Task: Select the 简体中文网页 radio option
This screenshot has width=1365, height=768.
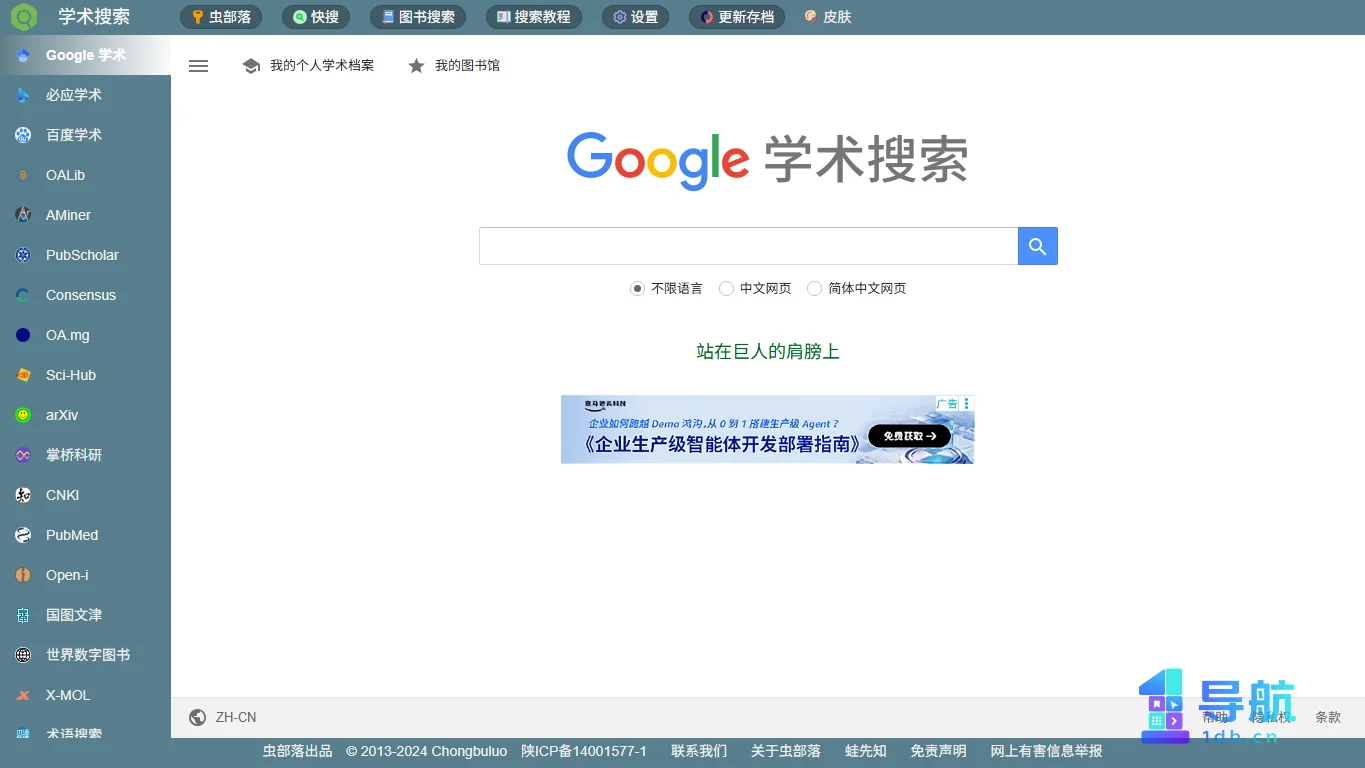Action: click(814, 288)
